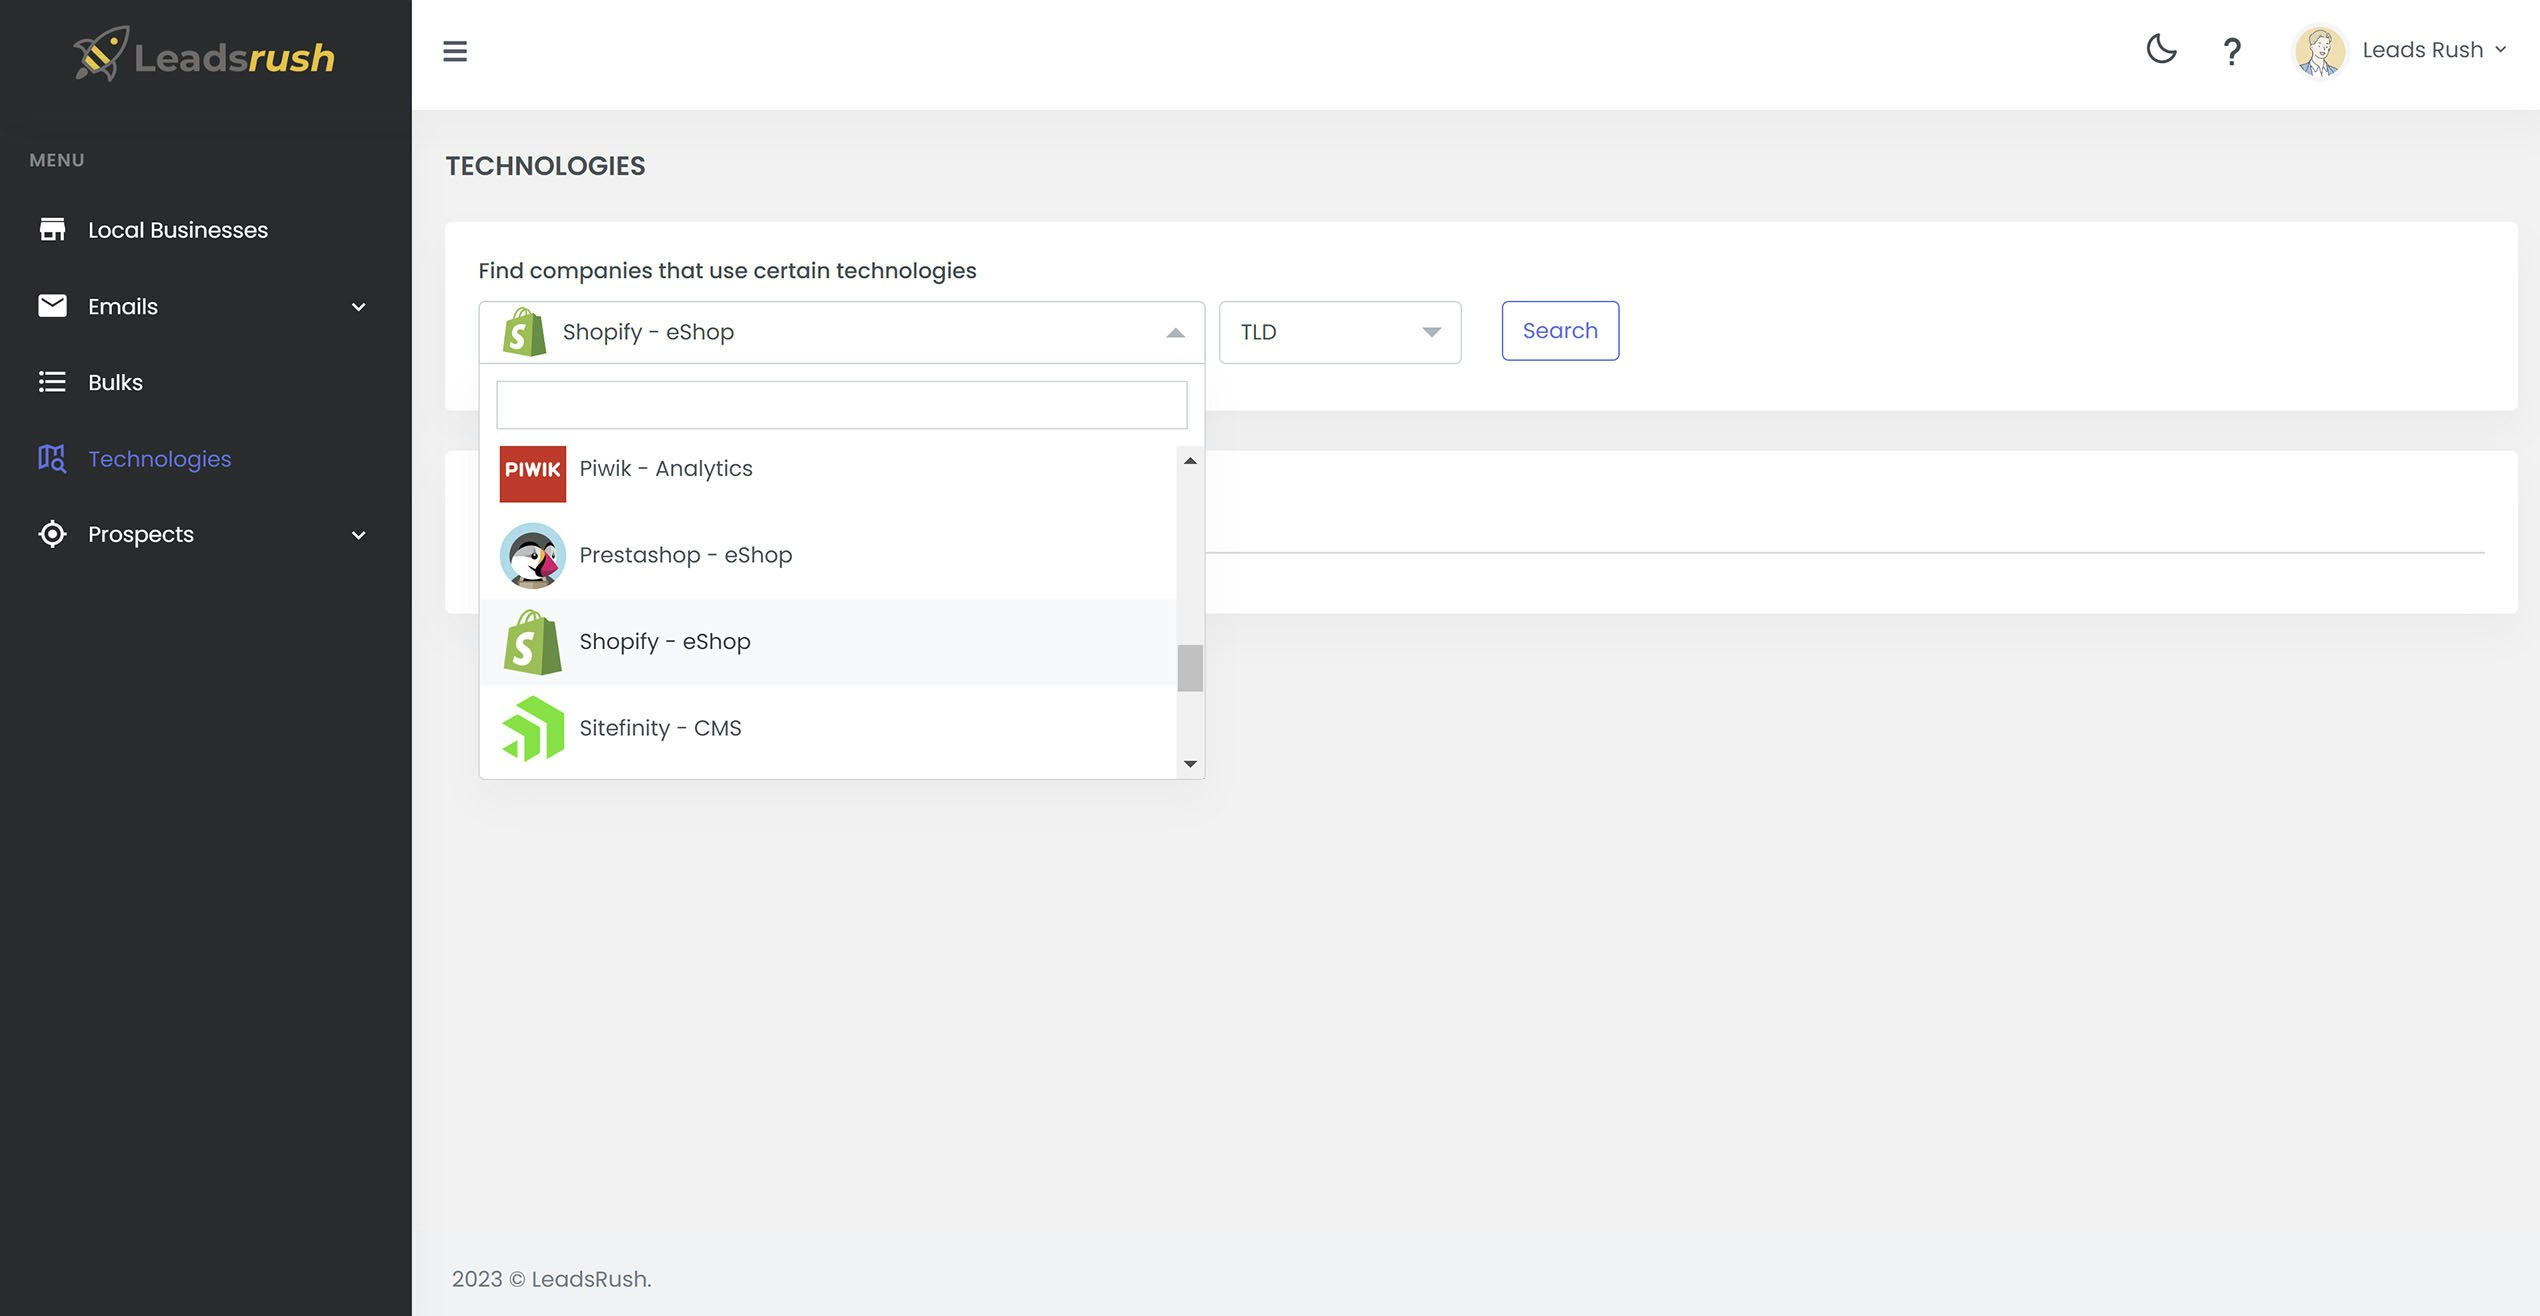Screen dimensions: 2540x1316
Task: Toggle dark mode with moon icon
Action: [x=2161, y=50]
